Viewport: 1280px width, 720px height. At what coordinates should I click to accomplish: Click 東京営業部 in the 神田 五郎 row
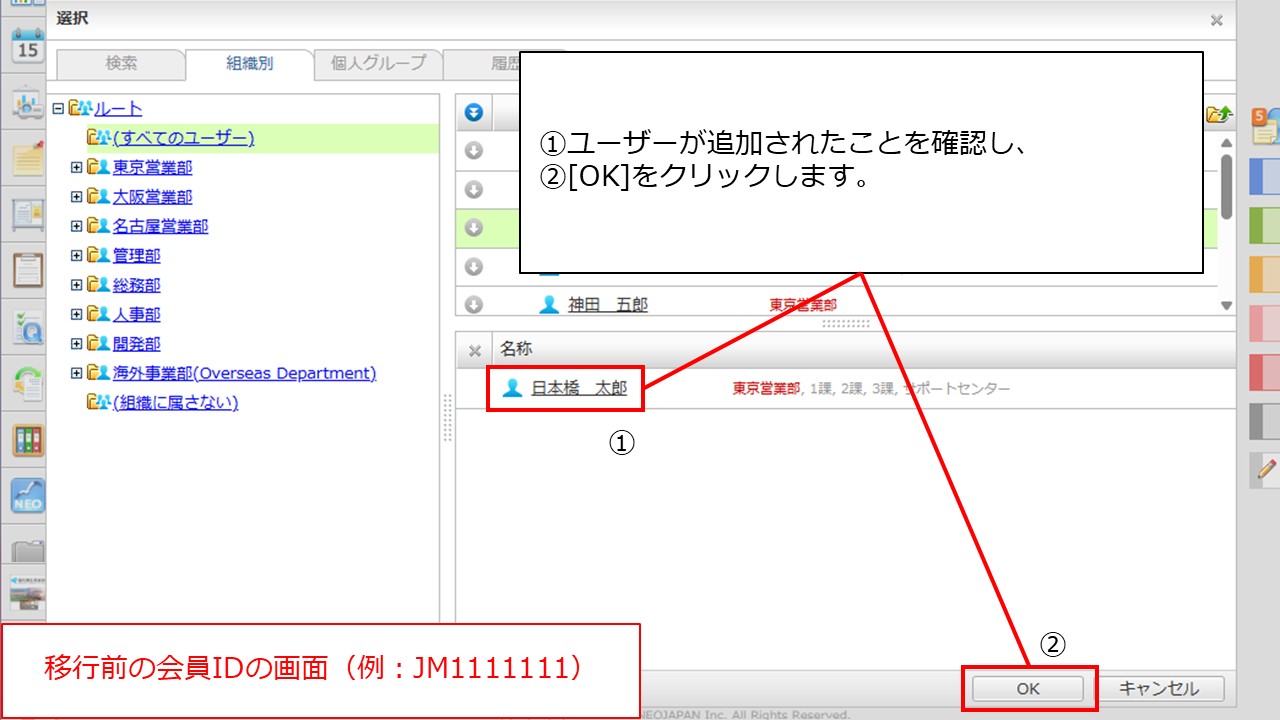[x=803, y=304]
